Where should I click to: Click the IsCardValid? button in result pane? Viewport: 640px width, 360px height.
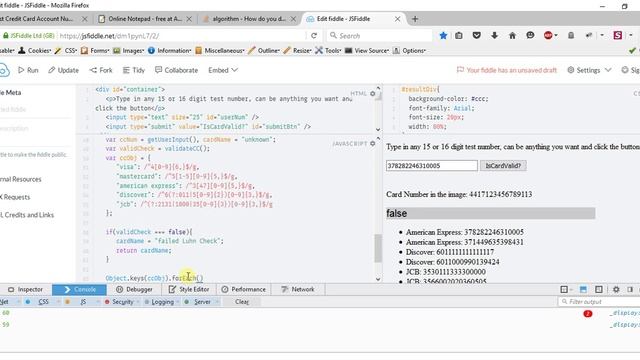tap(503, 166)
